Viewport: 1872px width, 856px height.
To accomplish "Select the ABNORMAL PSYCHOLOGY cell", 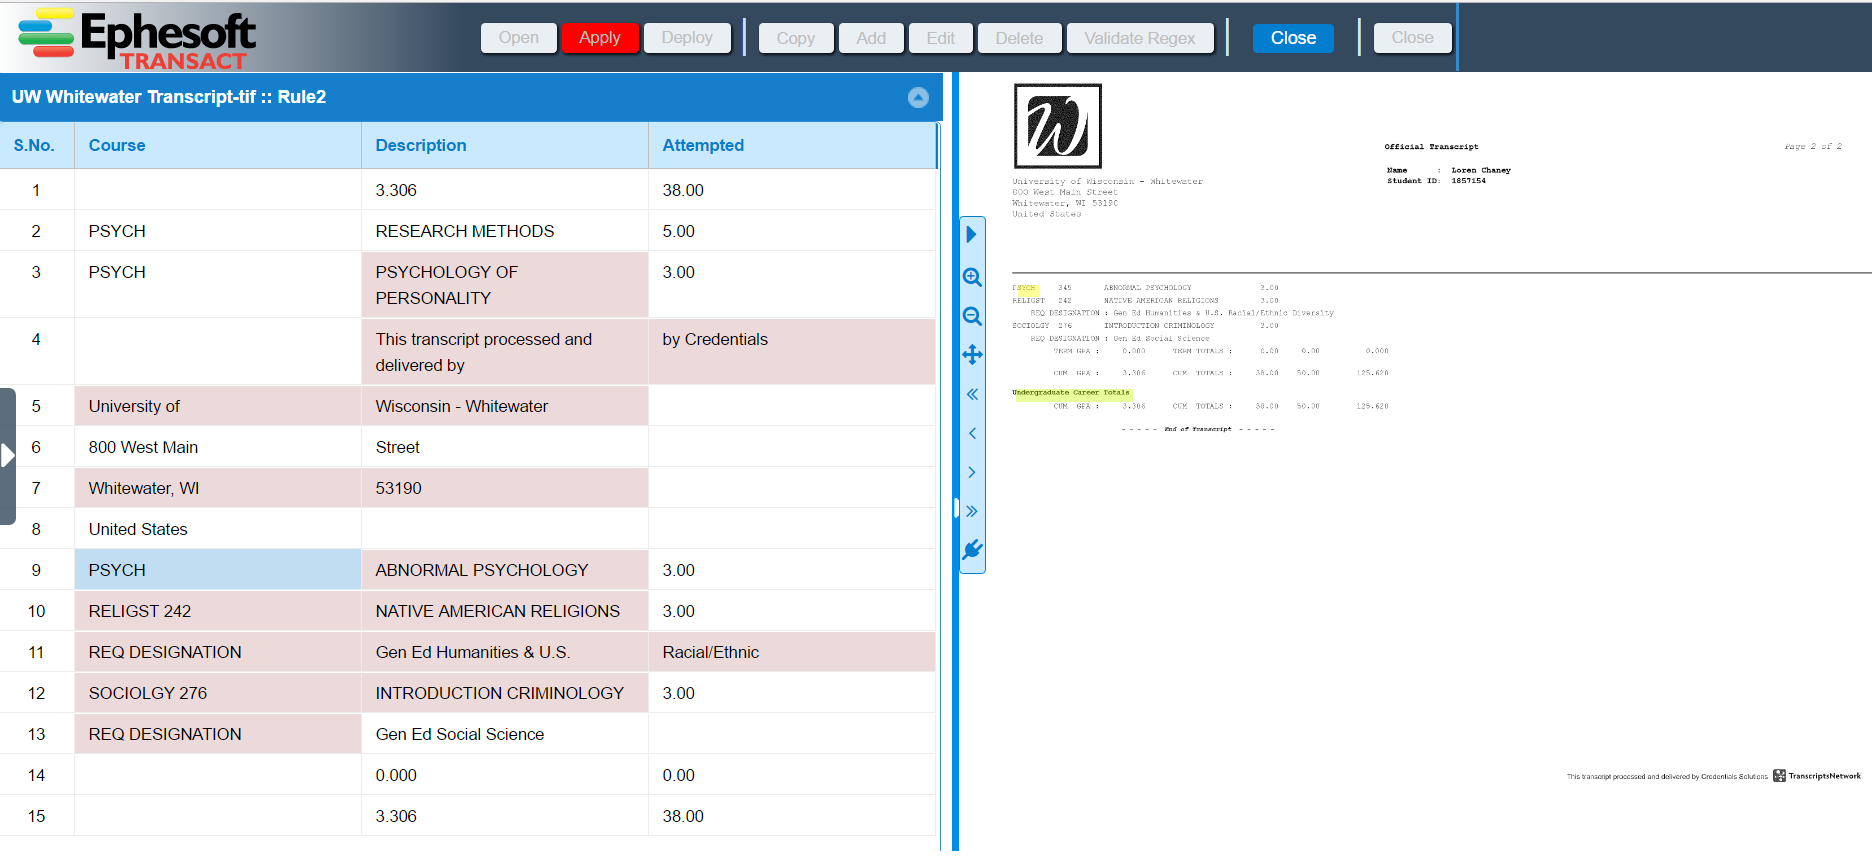I will tap(505, 570).
